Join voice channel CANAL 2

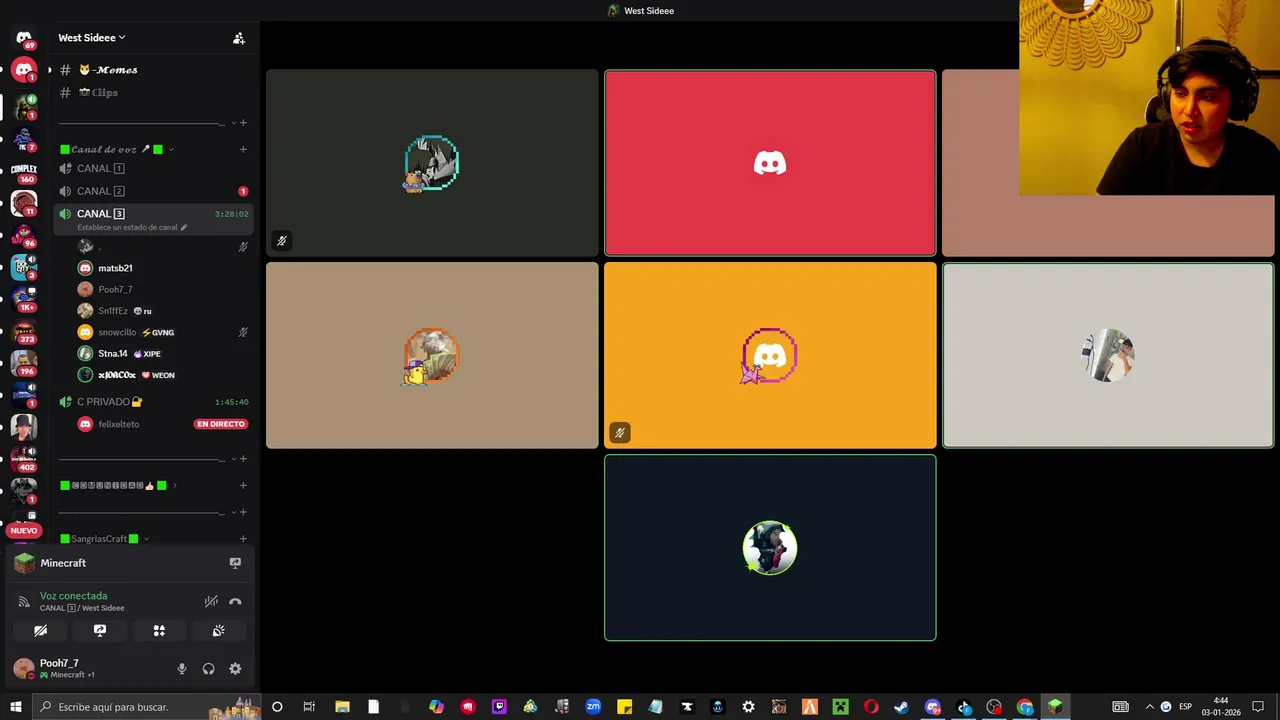[153, 191]
